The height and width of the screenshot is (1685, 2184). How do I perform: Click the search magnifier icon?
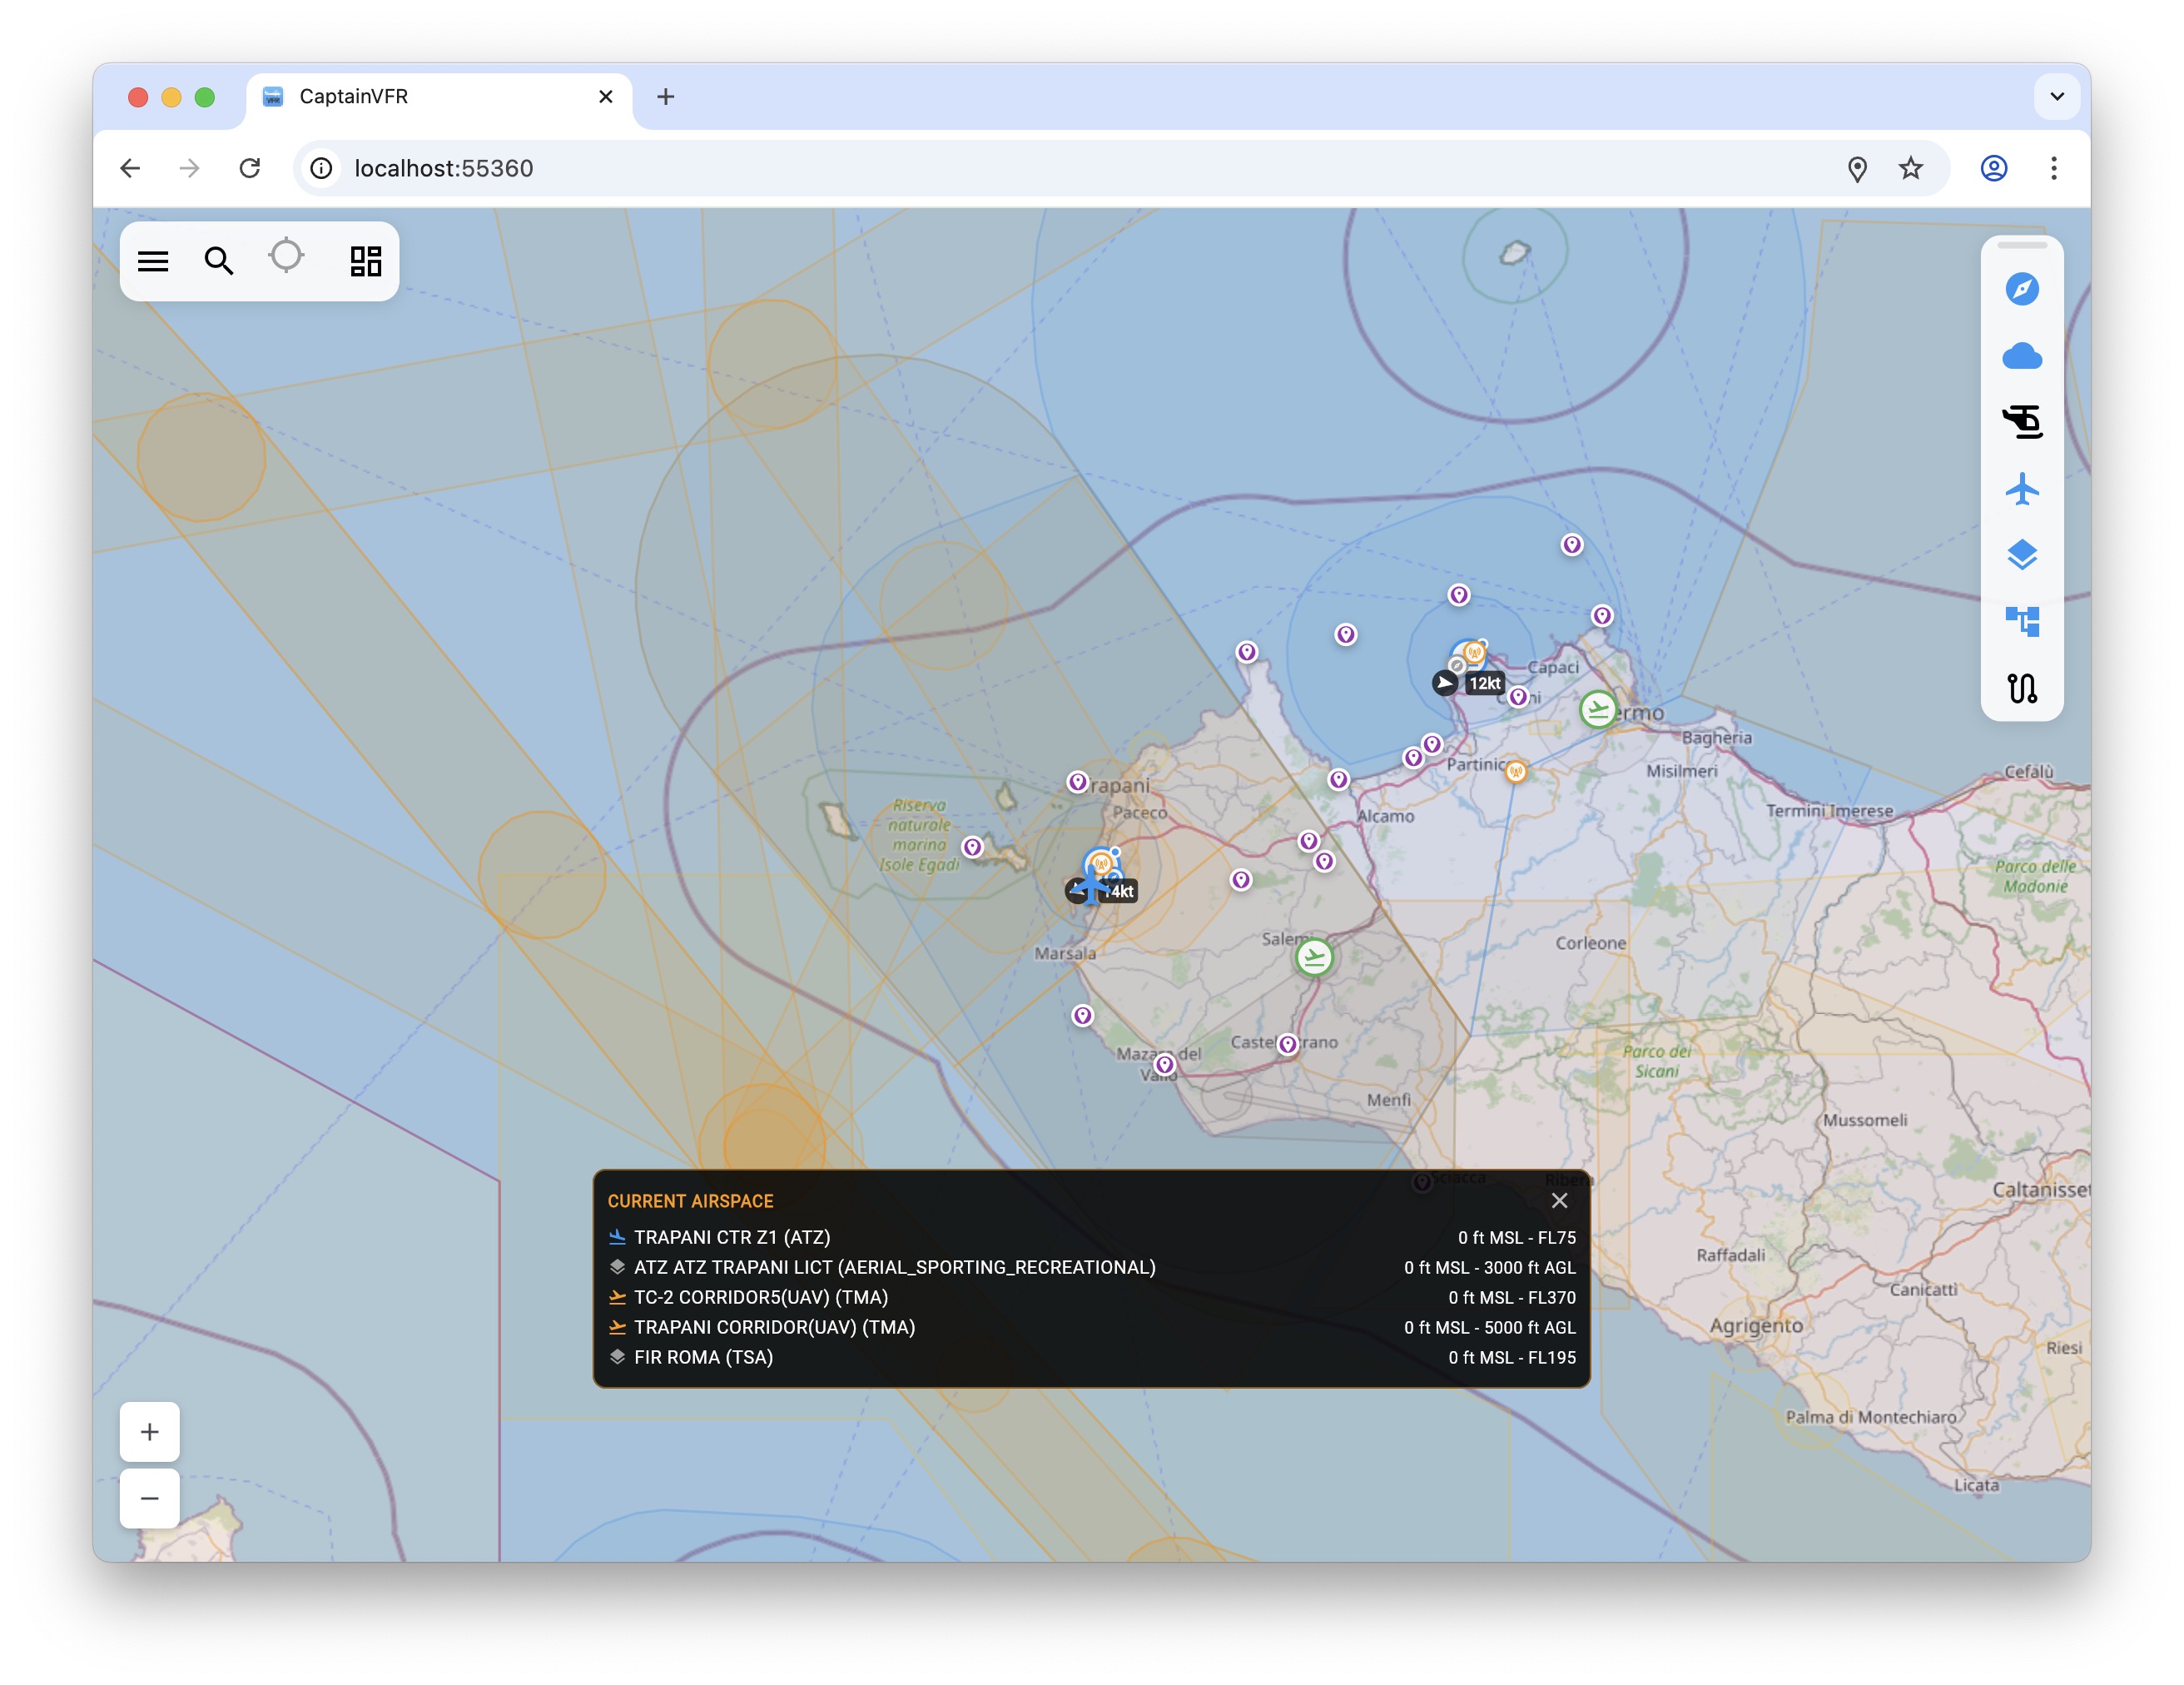click(219, 261)
